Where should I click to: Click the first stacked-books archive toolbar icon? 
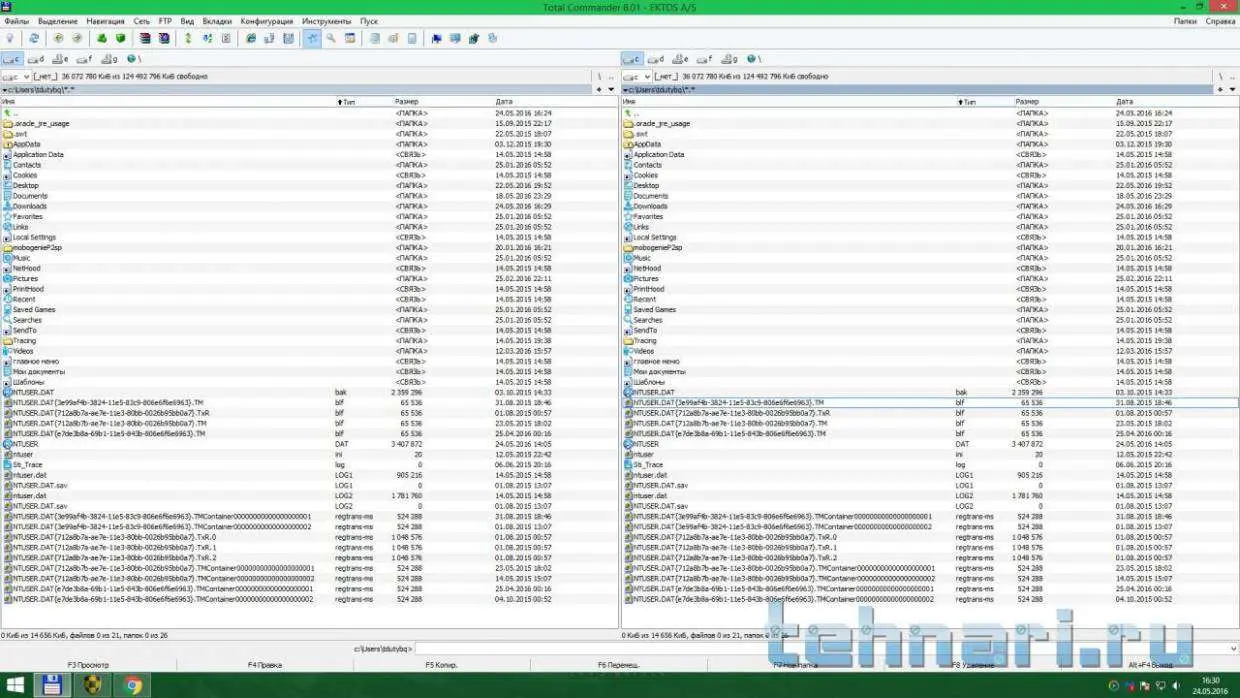pos(145,38)
